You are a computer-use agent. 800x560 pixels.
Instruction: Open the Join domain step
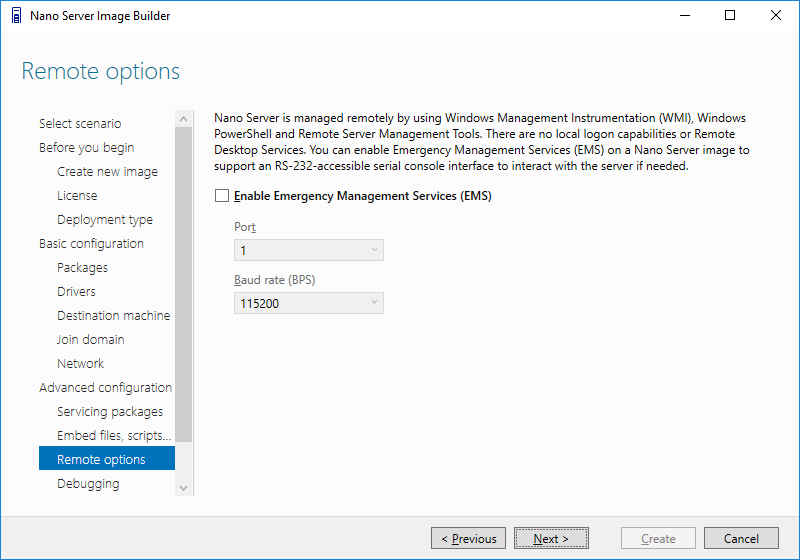coord(90,340)
